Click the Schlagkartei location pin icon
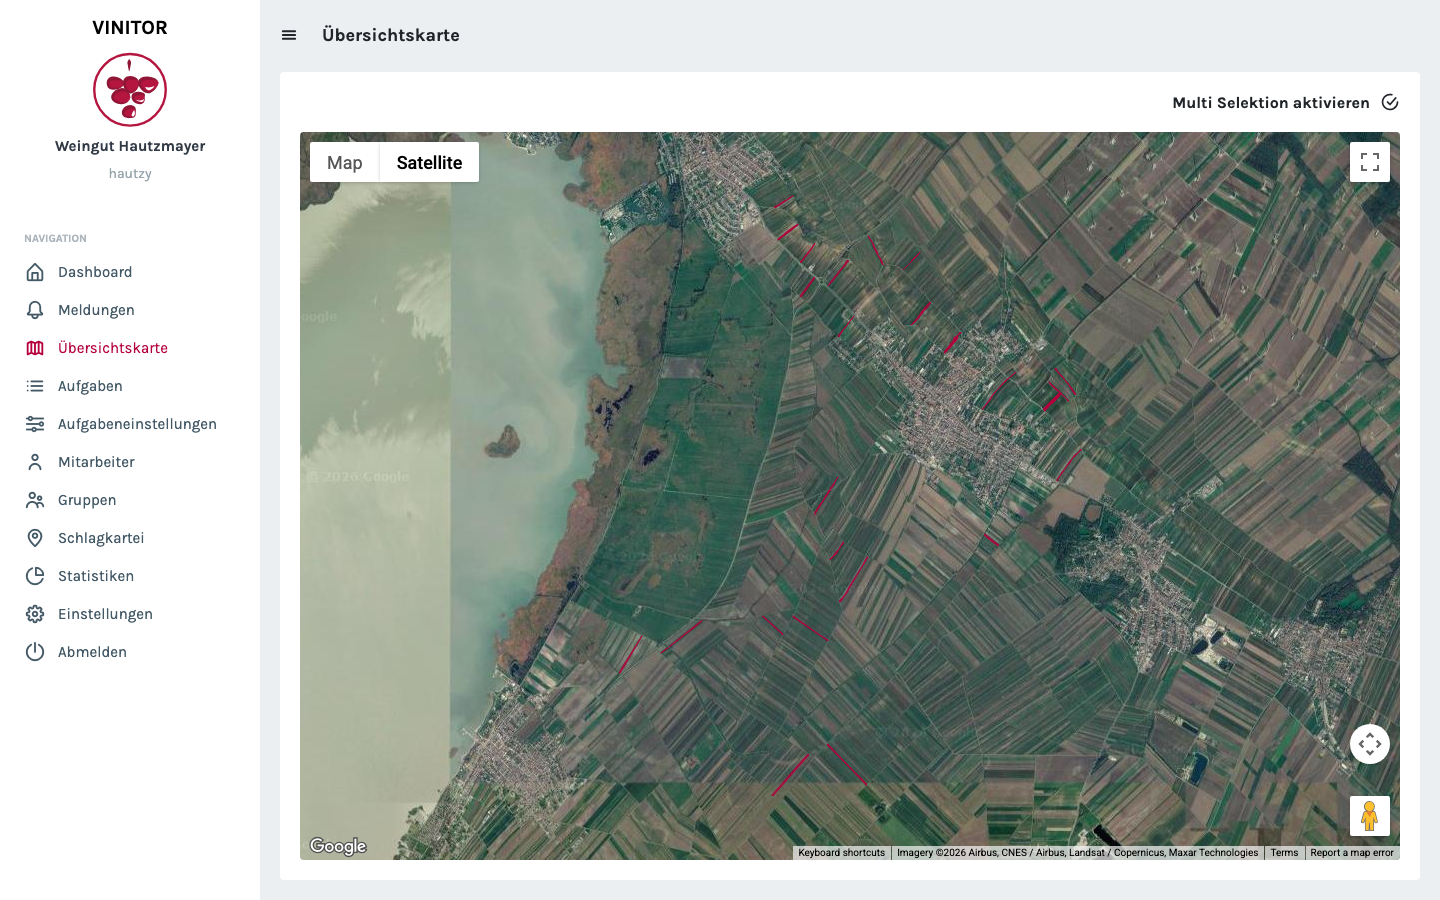 35,538
